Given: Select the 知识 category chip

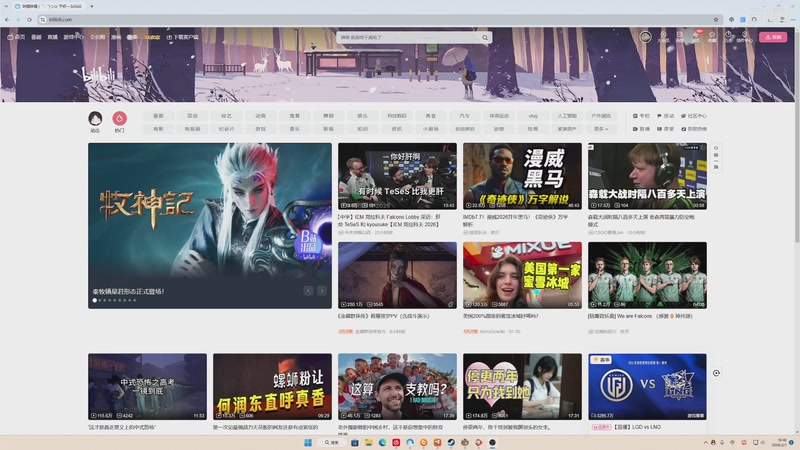Looking at the screenshot, I should pyautogui.click(x=363, y=129).
